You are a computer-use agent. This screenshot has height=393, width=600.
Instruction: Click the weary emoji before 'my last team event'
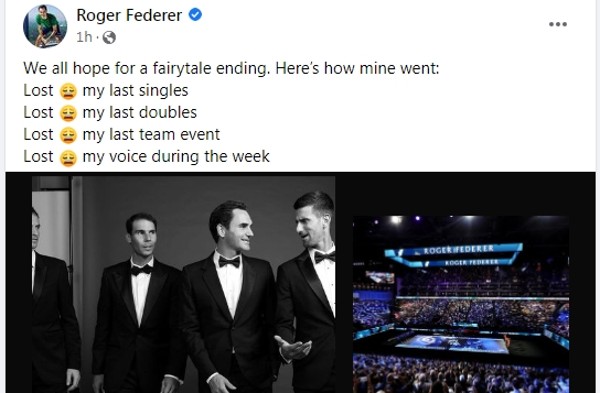(x=68, y=135)
